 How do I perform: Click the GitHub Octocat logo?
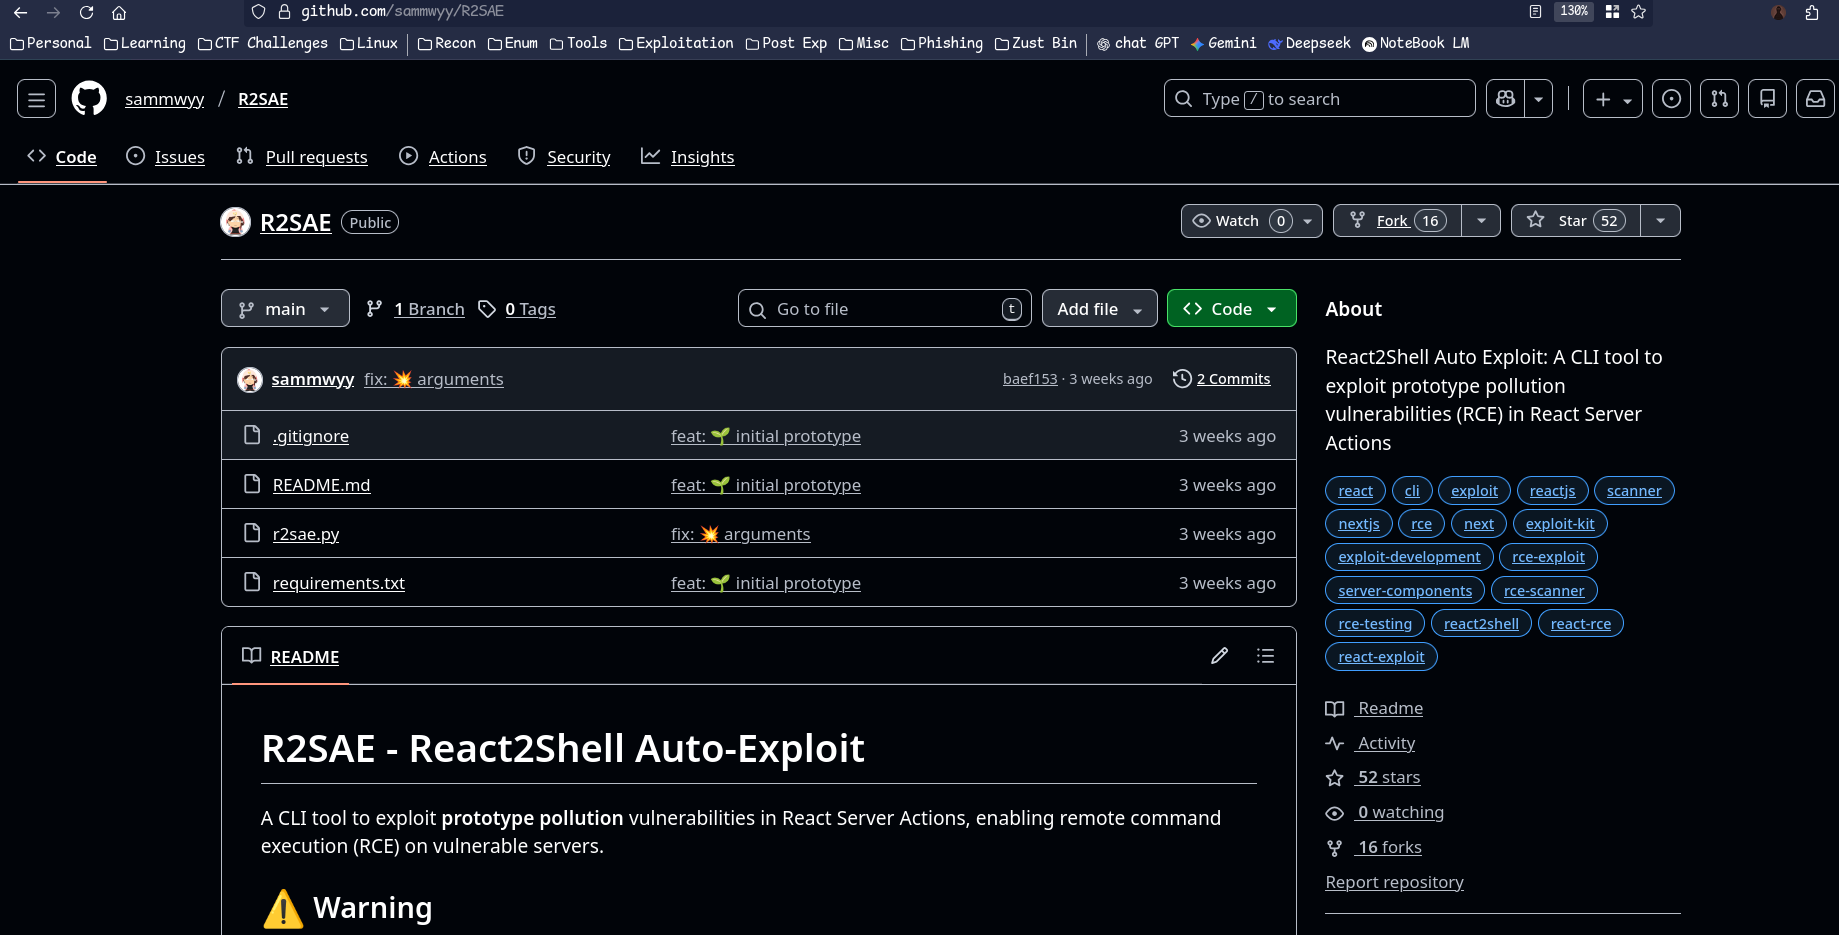(89, 99)
